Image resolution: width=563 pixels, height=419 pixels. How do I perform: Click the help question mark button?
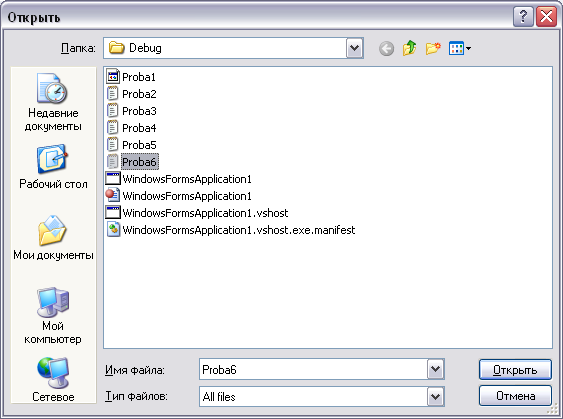523,17
